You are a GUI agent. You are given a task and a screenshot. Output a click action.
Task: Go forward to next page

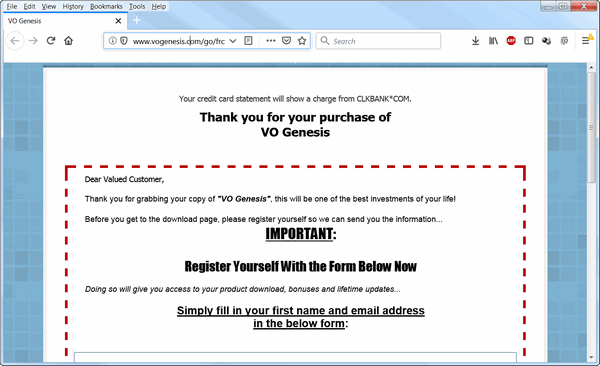pos(33,41)
